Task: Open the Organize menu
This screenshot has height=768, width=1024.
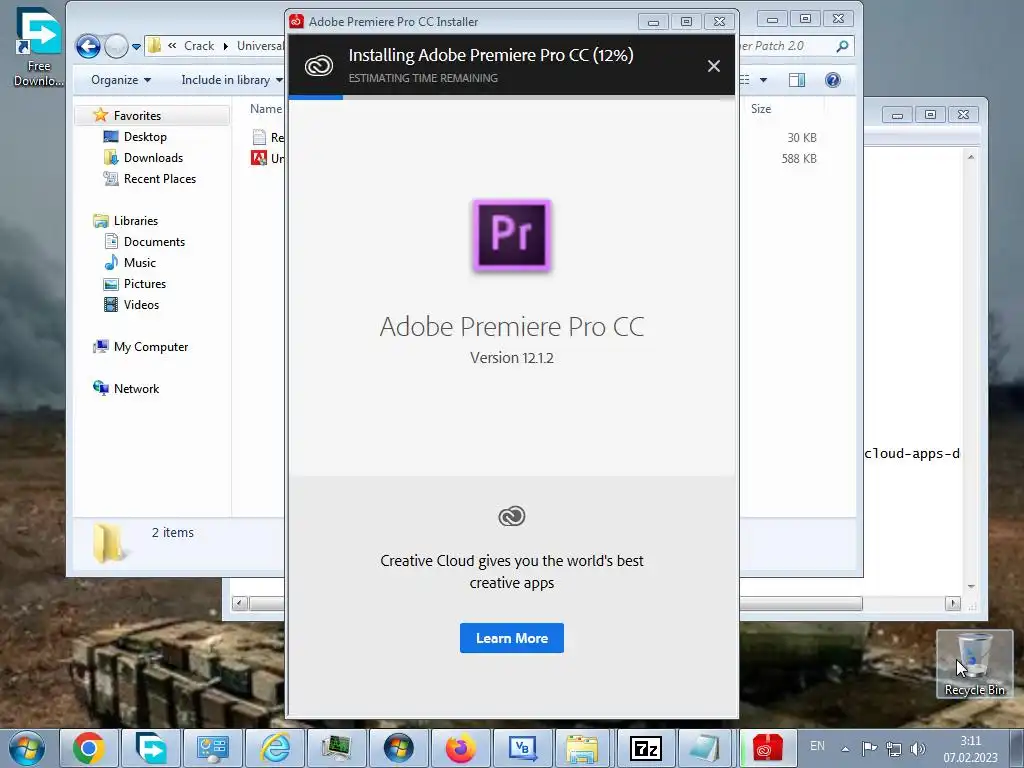Action: 121,80
